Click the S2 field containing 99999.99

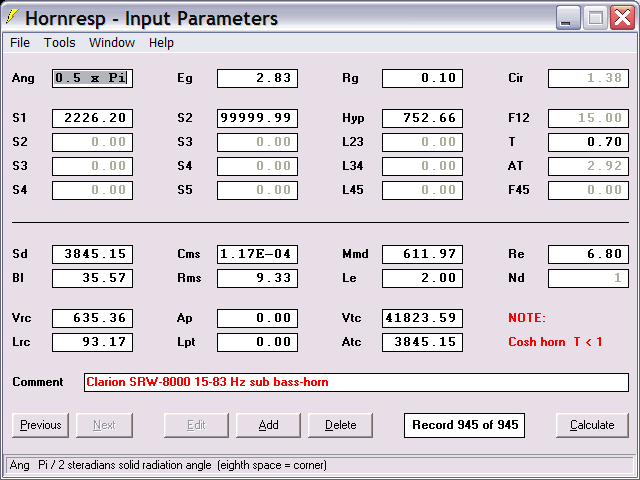tap(258, 118)
